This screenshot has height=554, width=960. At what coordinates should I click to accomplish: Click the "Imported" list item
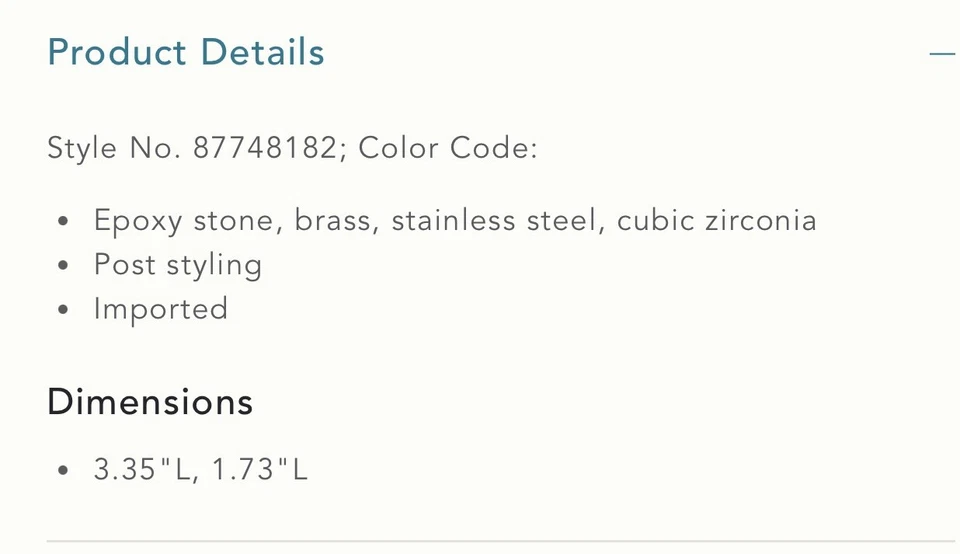point(161,309)
